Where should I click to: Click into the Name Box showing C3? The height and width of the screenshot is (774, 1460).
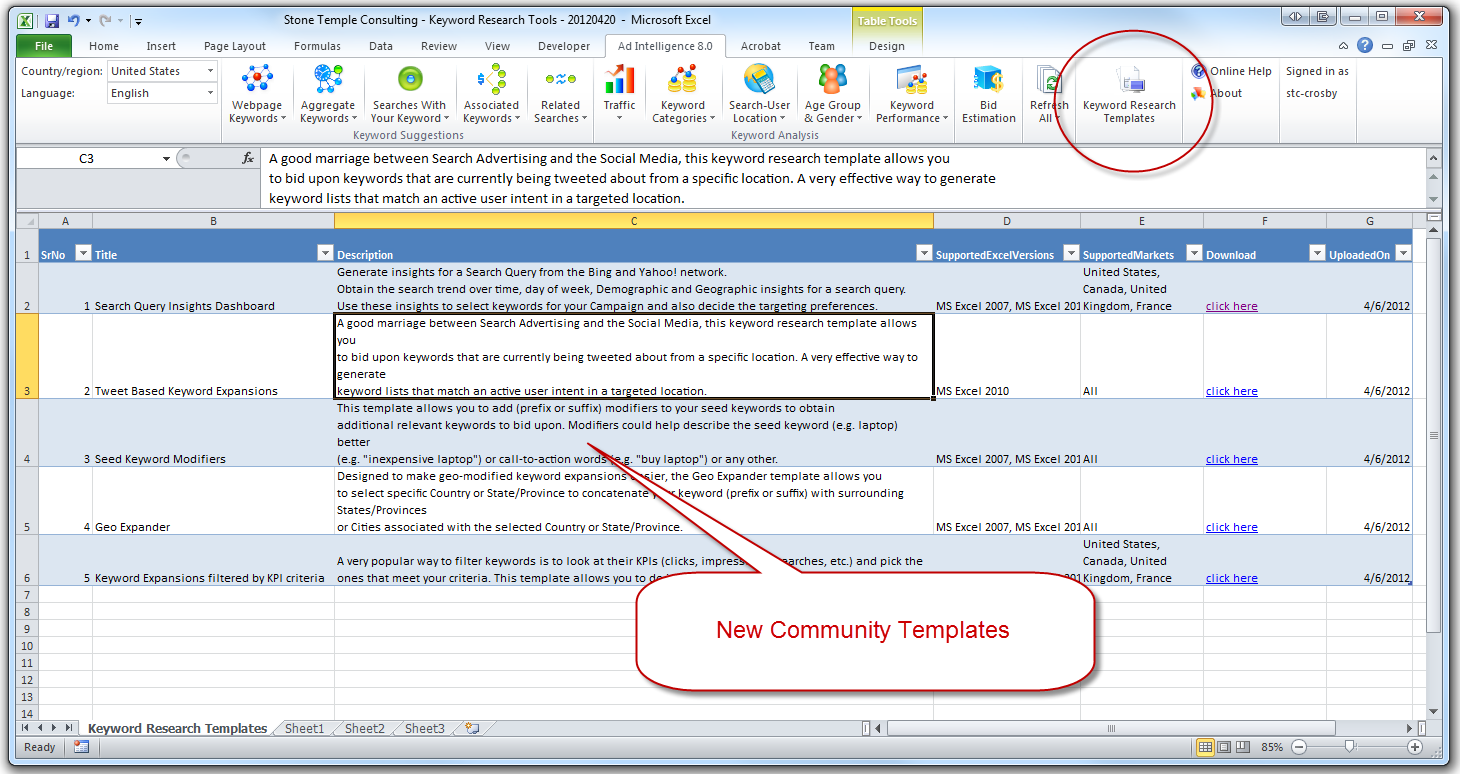(x=87, y=158)
